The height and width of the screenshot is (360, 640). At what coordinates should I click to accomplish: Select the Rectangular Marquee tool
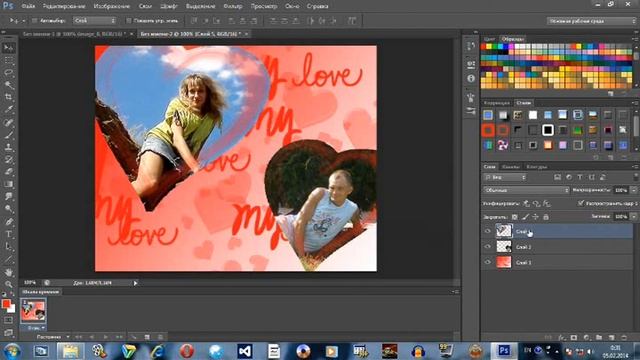tap(9, 60)
